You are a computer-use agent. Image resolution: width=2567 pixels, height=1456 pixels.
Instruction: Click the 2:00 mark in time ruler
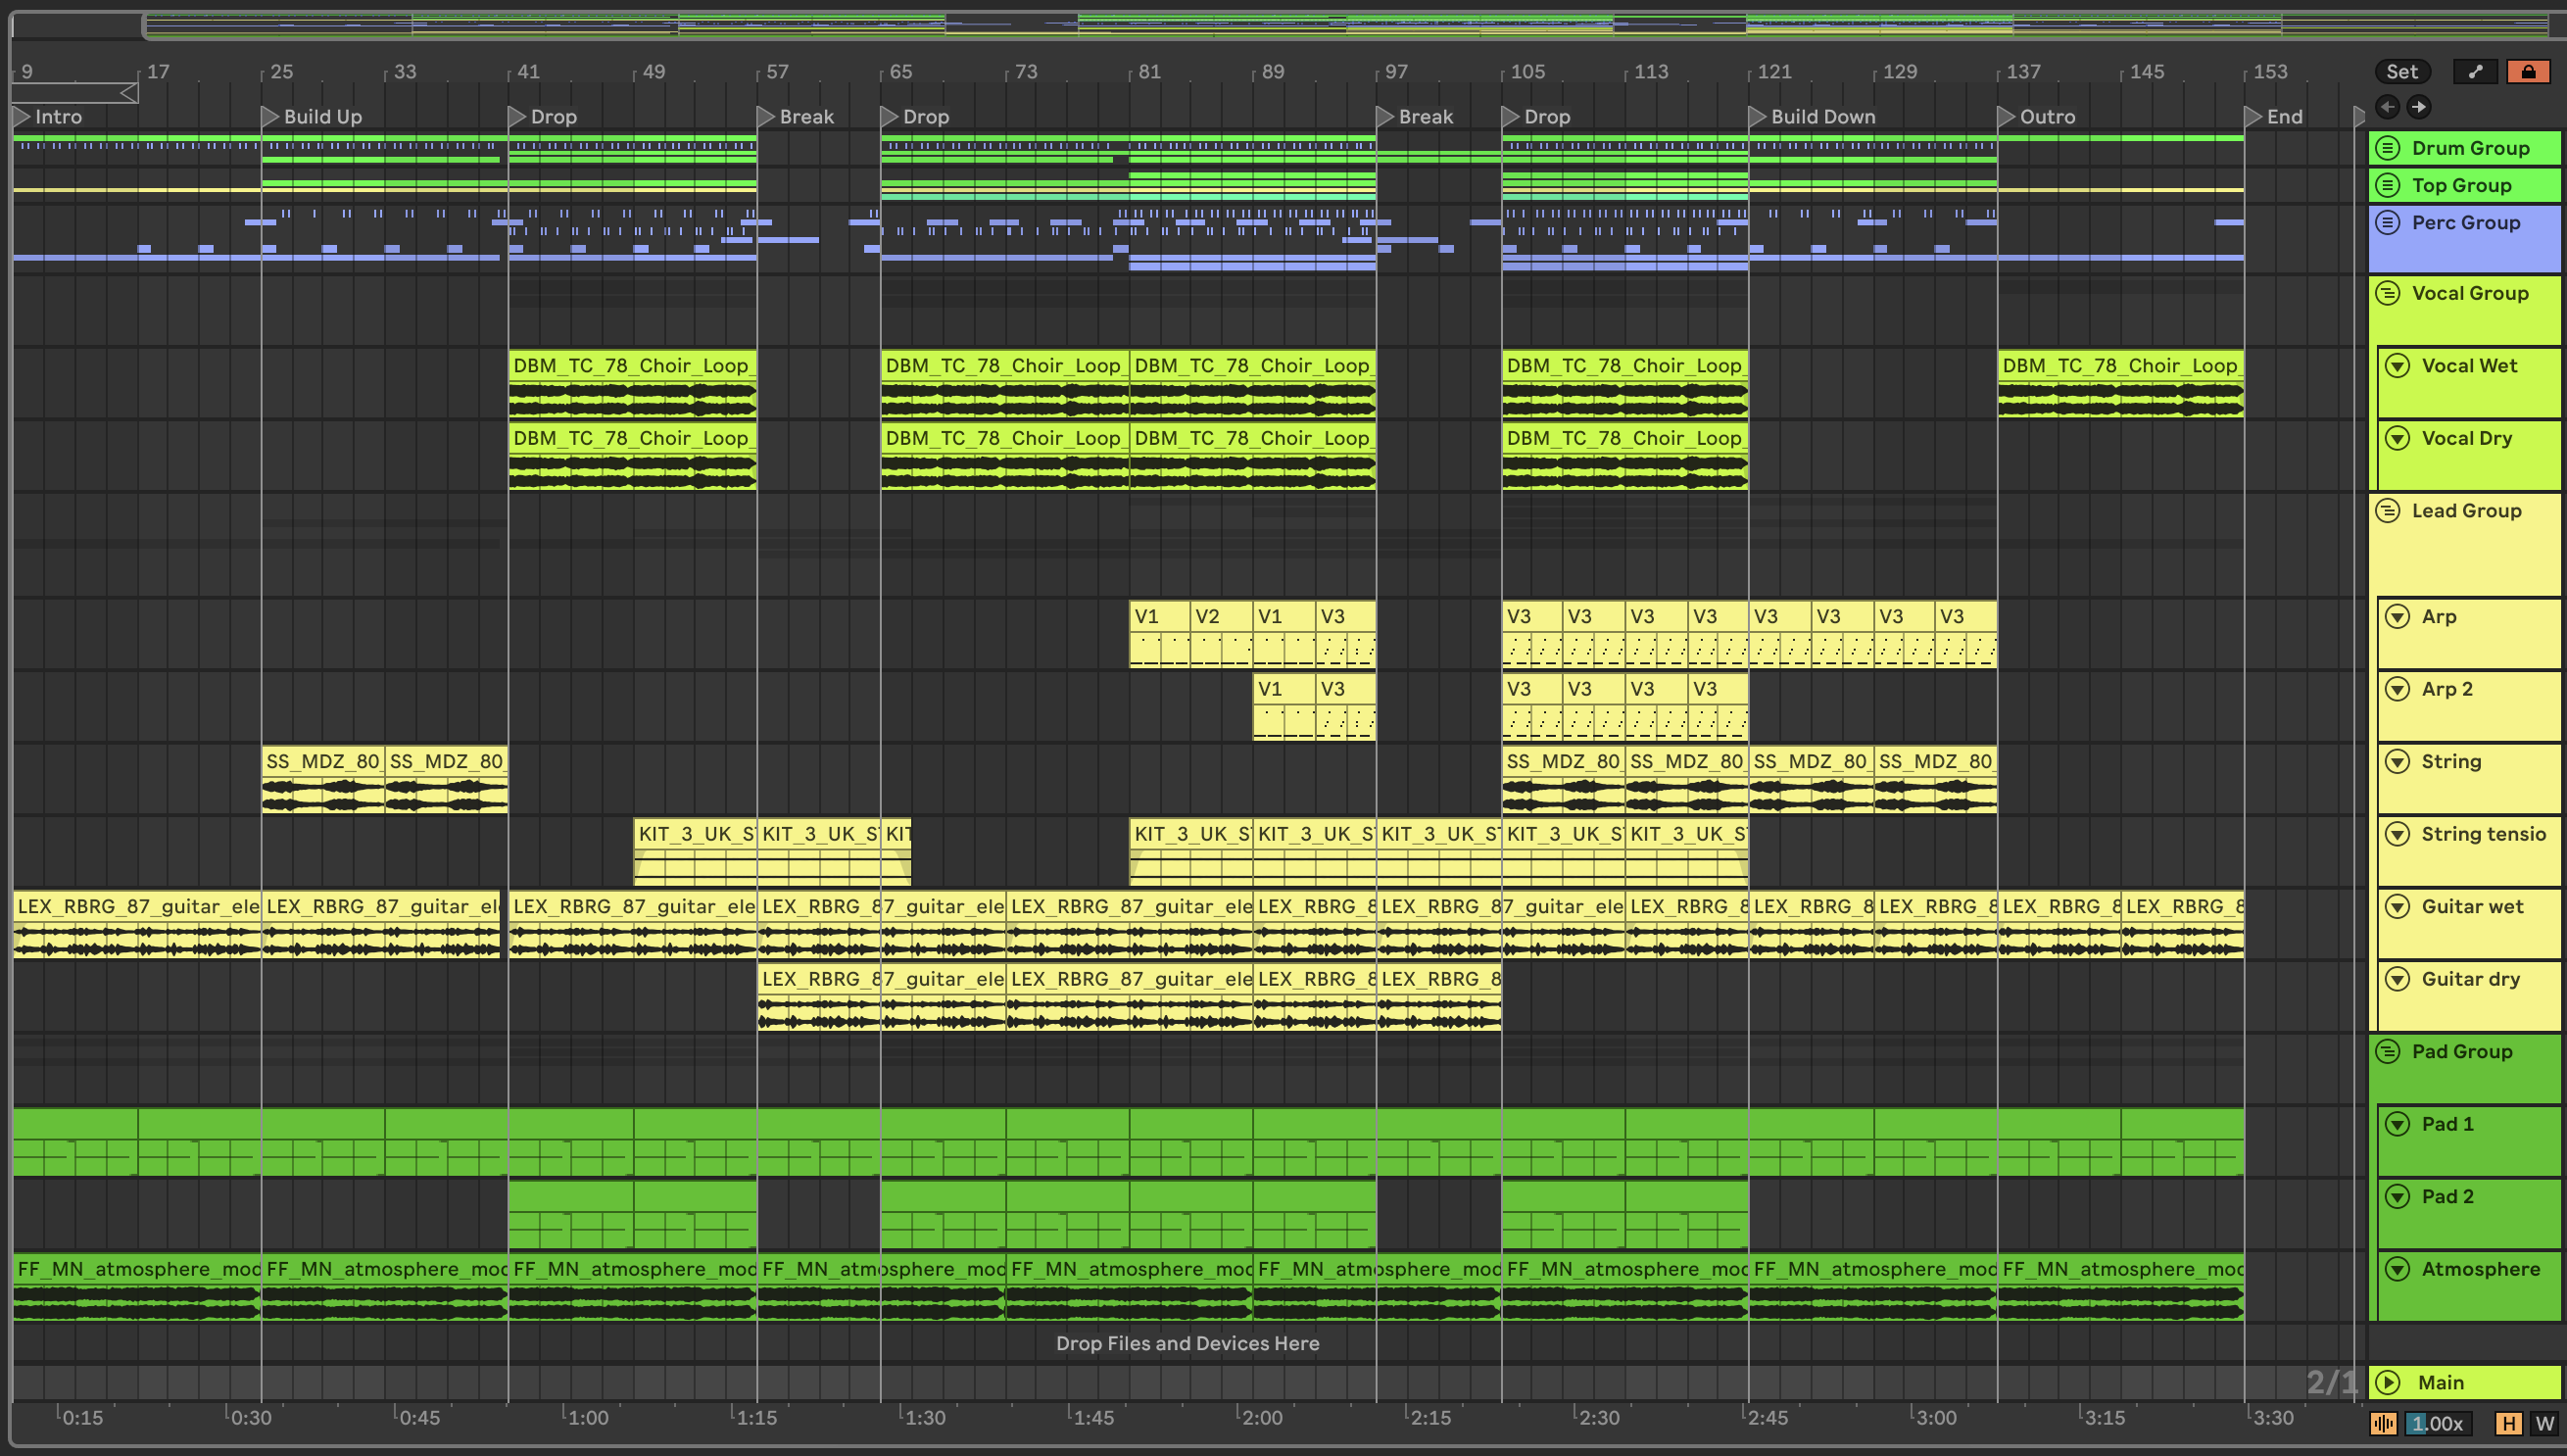click(x=1261, y=1417)
